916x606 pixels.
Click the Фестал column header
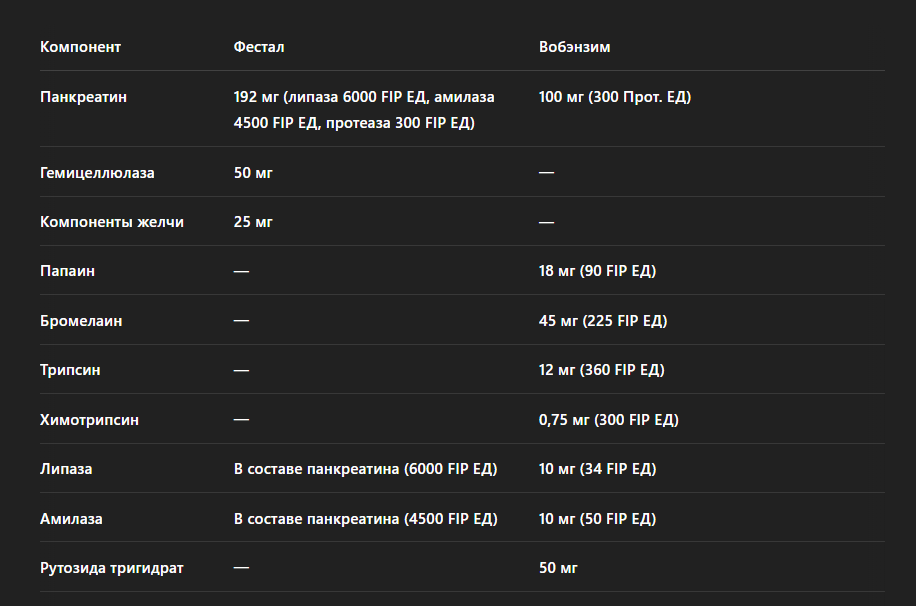259,47
